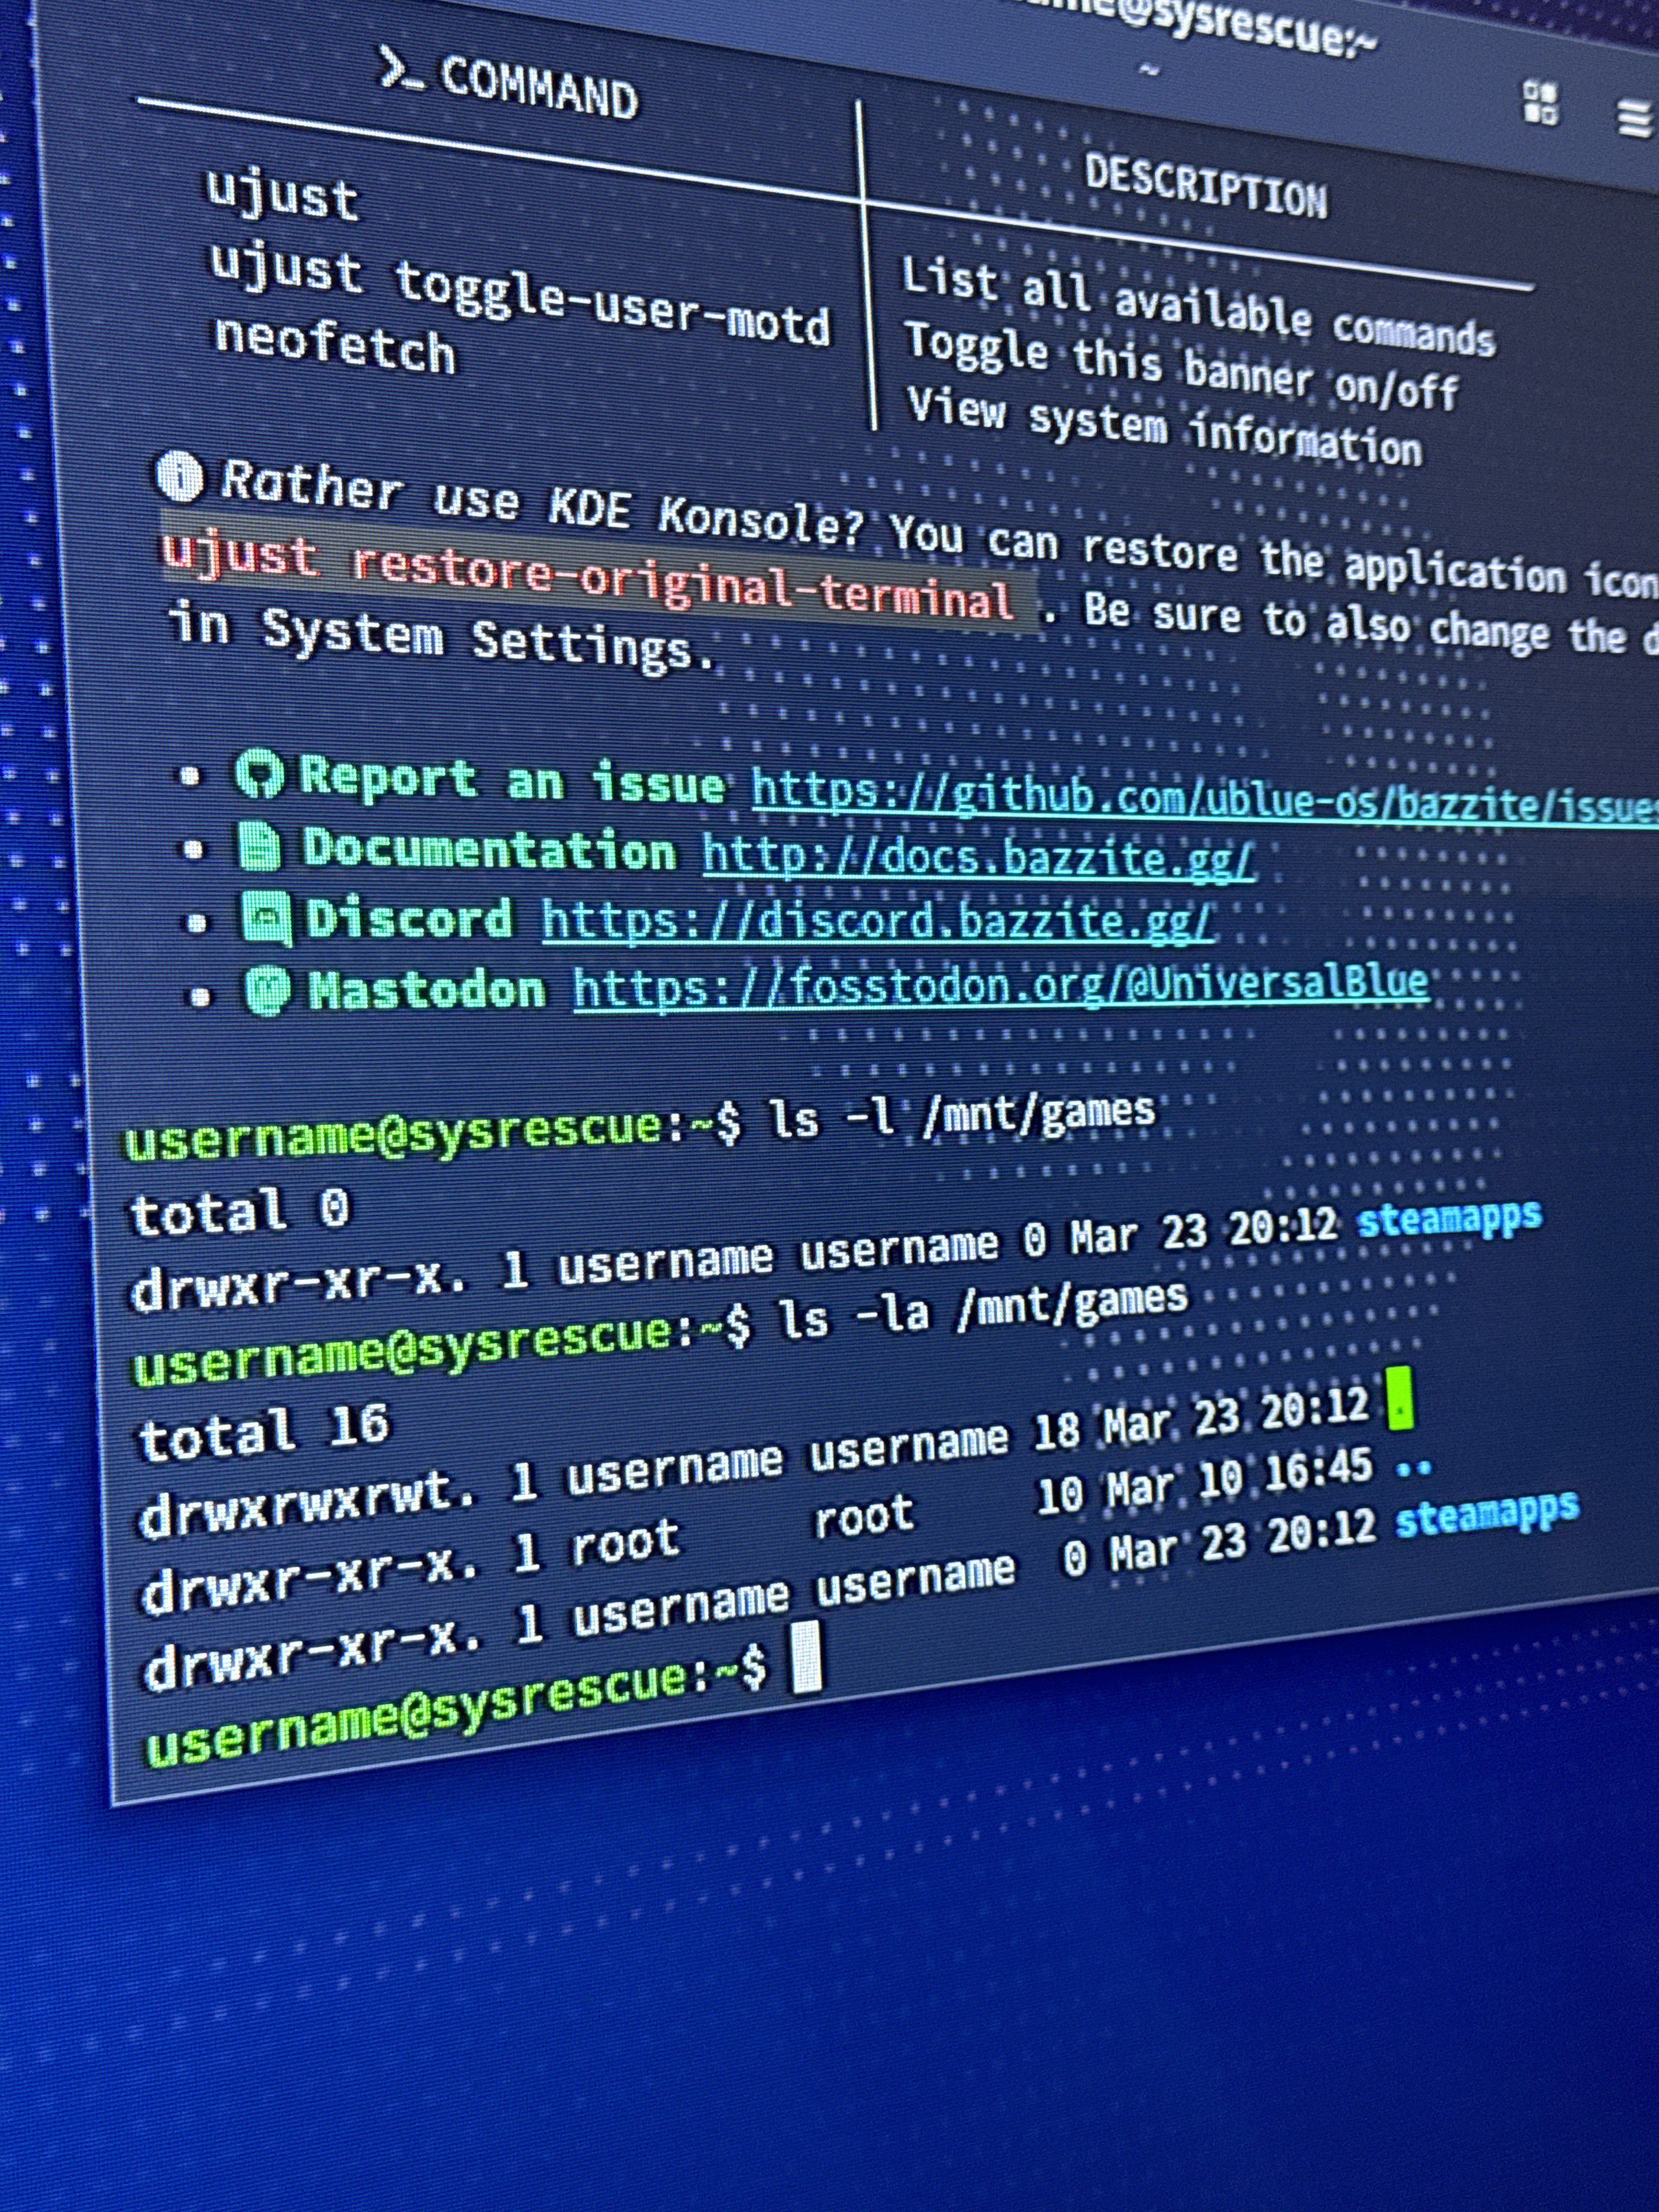This screenshot has height=2212, width=1659.
Task: Click the Discord chat icon
Action: coord(267,917)
